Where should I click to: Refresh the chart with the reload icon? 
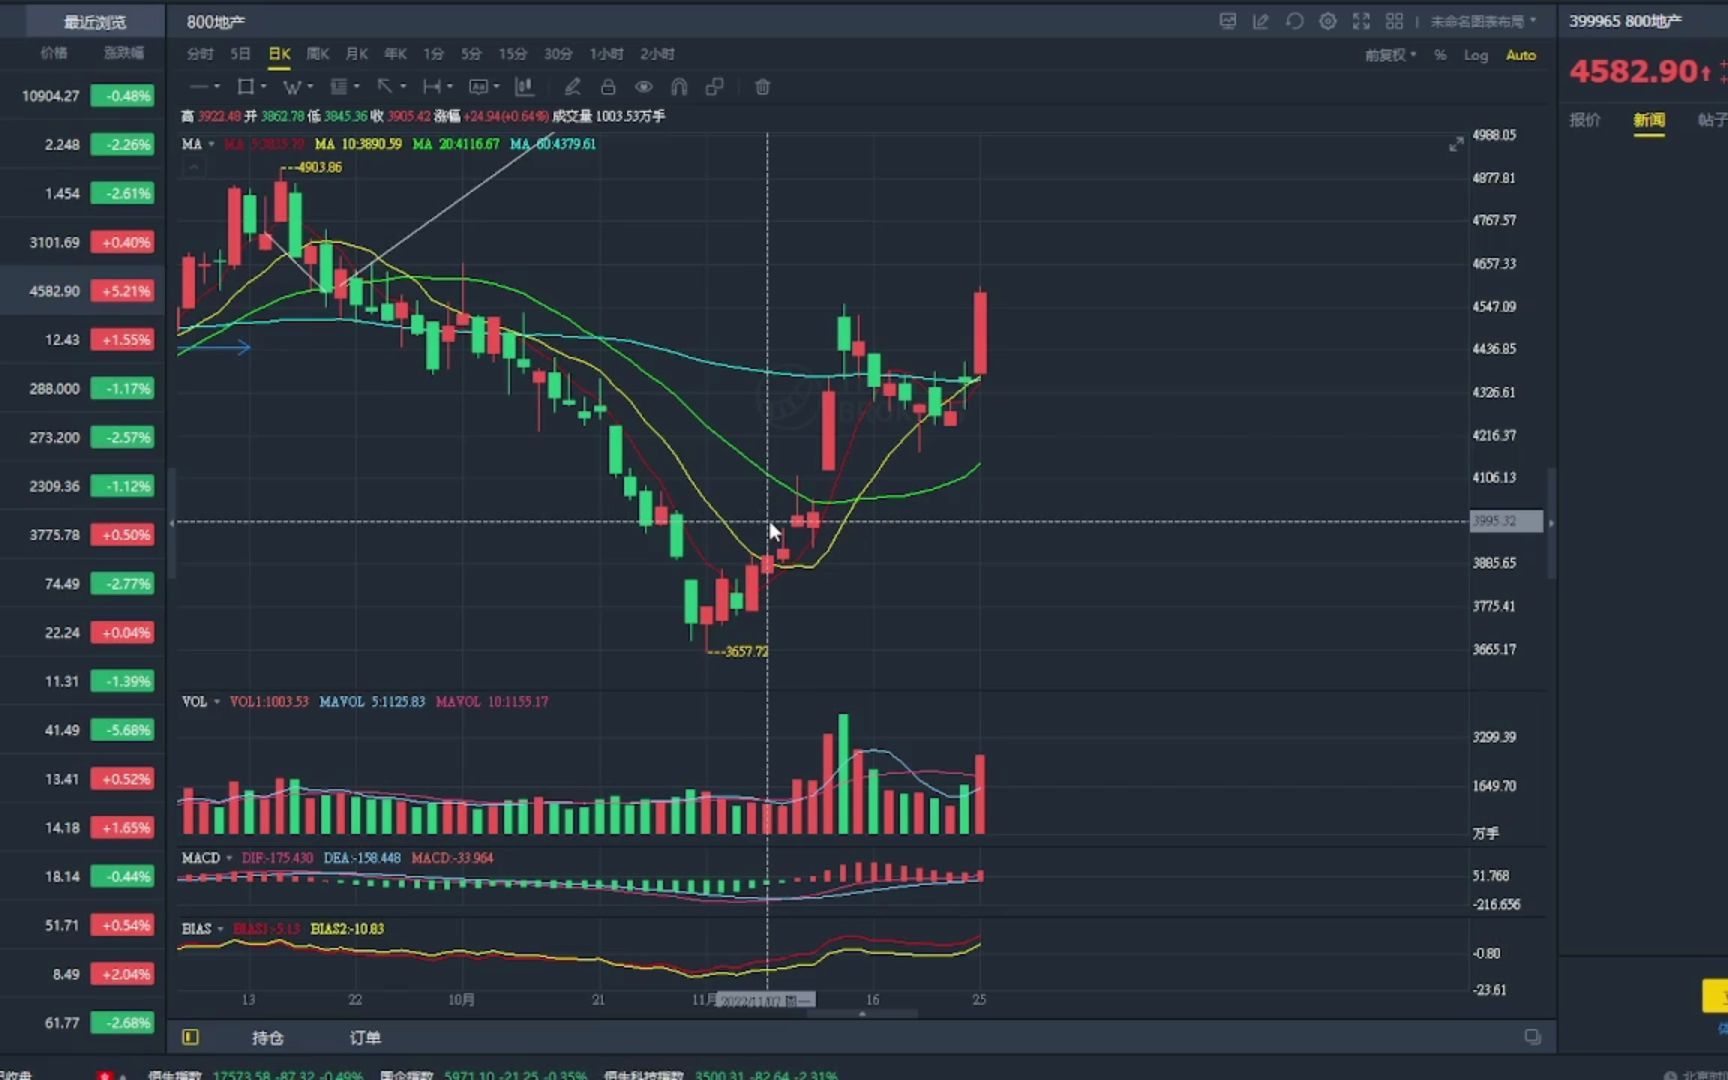click(x=1295, y=21)
